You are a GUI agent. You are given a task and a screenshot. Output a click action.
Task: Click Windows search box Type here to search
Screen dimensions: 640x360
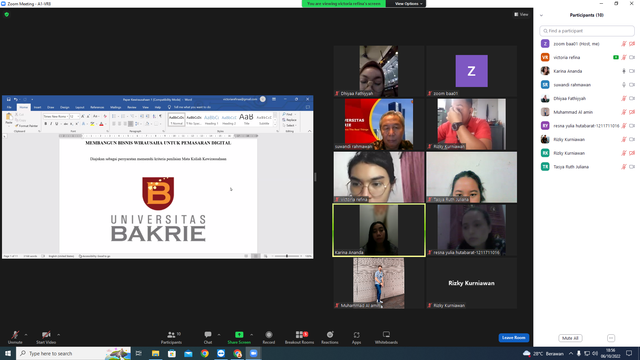(x=73, y=353)
